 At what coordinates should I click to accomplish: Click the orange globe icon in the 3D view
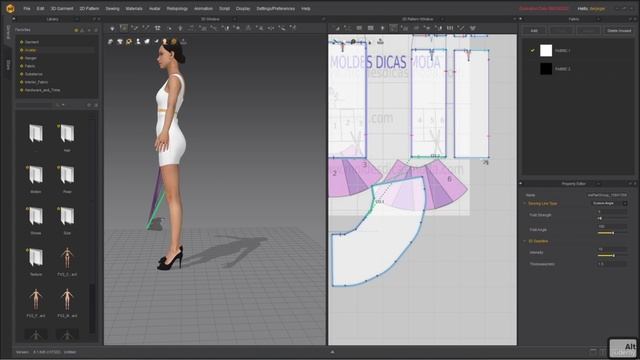point(174,42)
